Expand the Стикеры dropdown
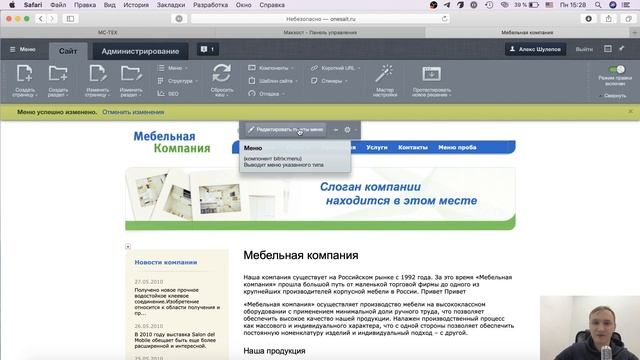640x360 pixels. (x=329, y=81)
